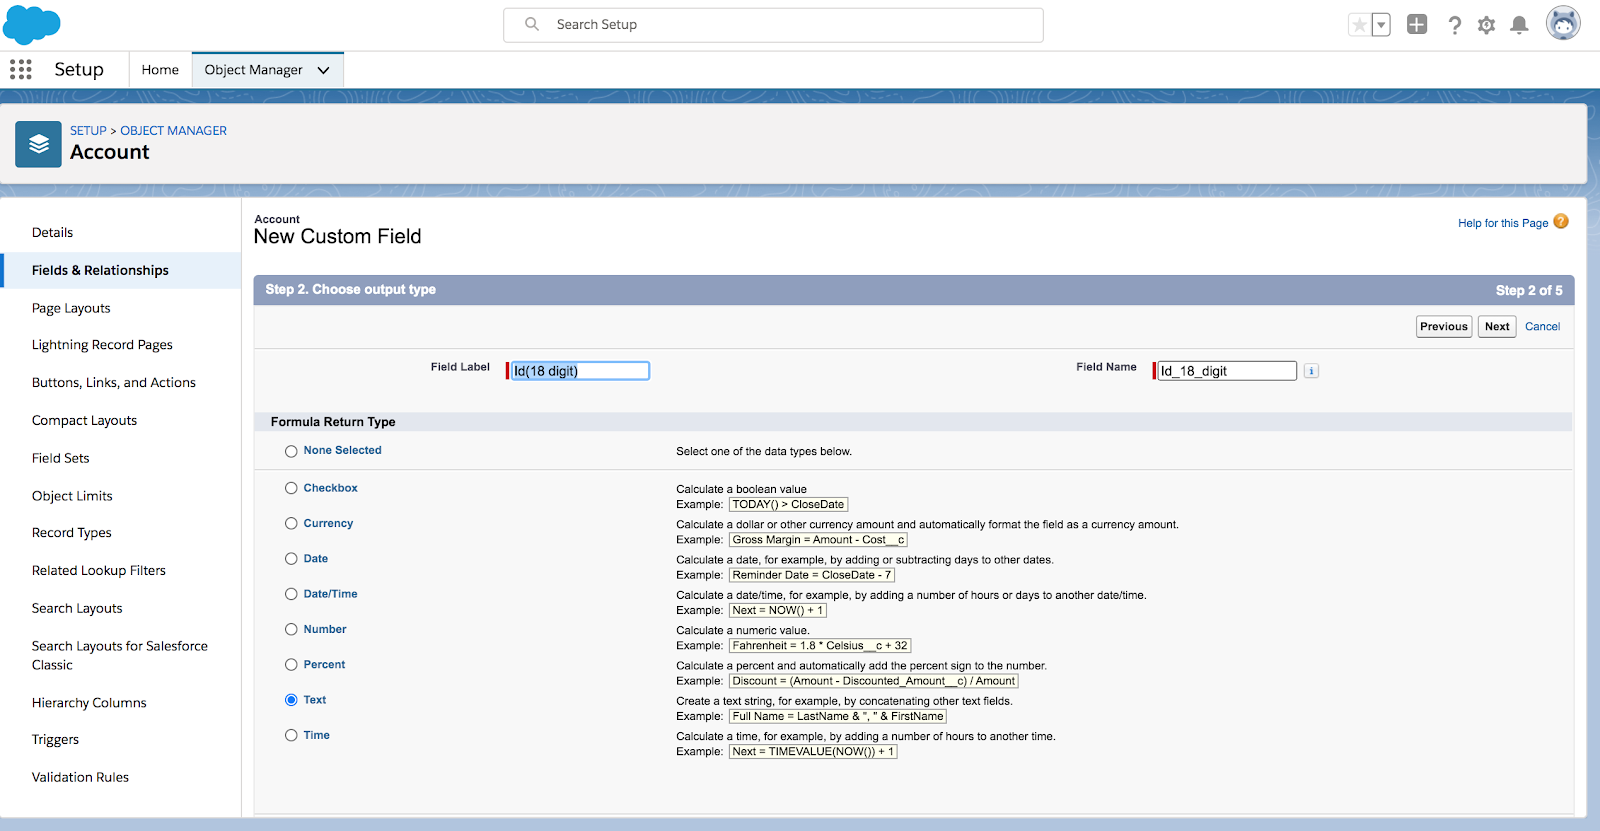The image size is (1600, 831).
Task: Open Validation Rules in the sidebar
Action: [x=80, y=777]
